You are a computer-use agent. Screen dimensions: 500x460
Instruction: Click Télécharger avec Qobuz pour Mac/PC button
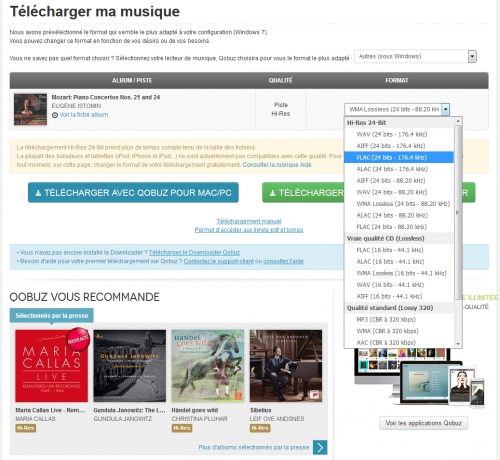133,193
